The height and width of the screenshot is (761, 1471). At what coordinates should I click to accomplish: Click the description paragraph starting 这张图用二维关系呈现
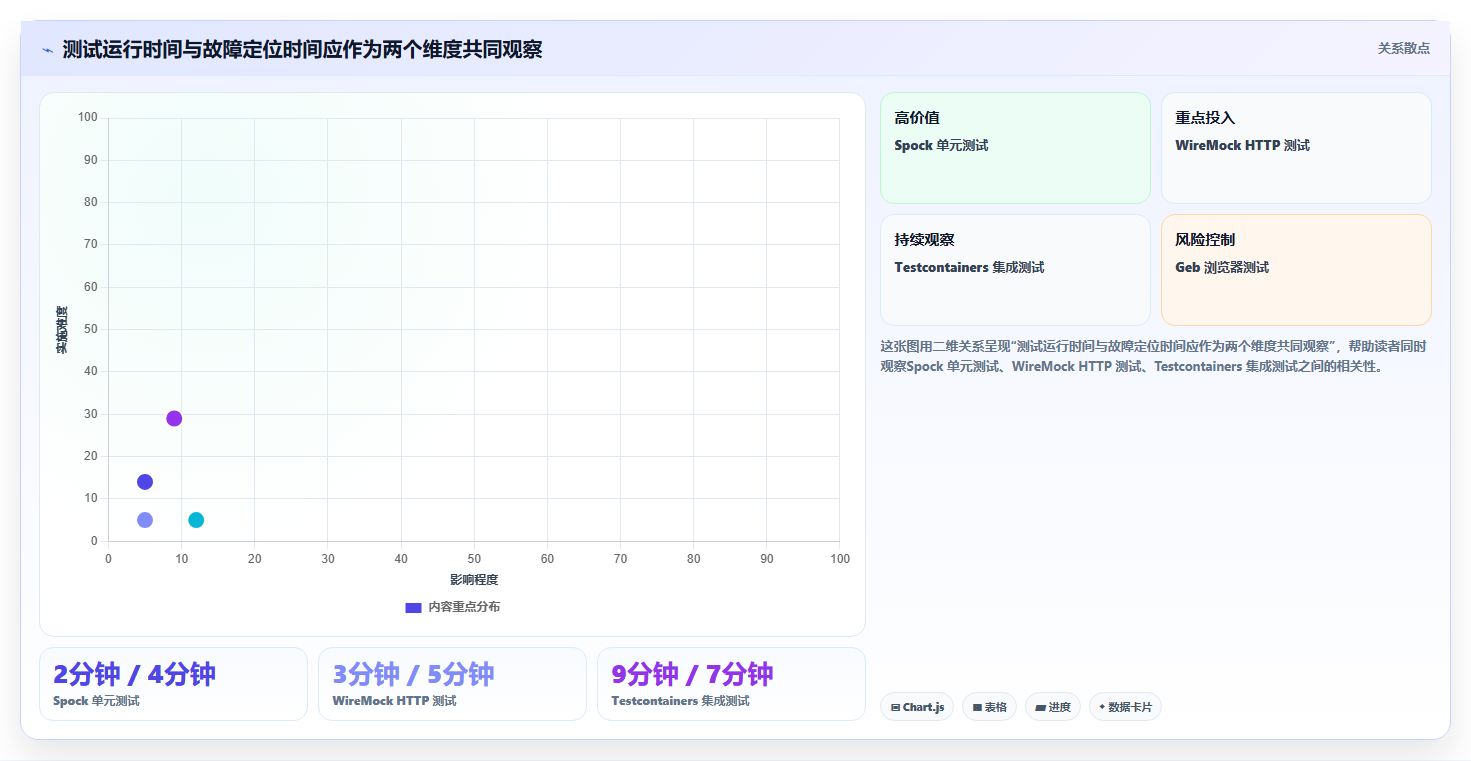1153,356
